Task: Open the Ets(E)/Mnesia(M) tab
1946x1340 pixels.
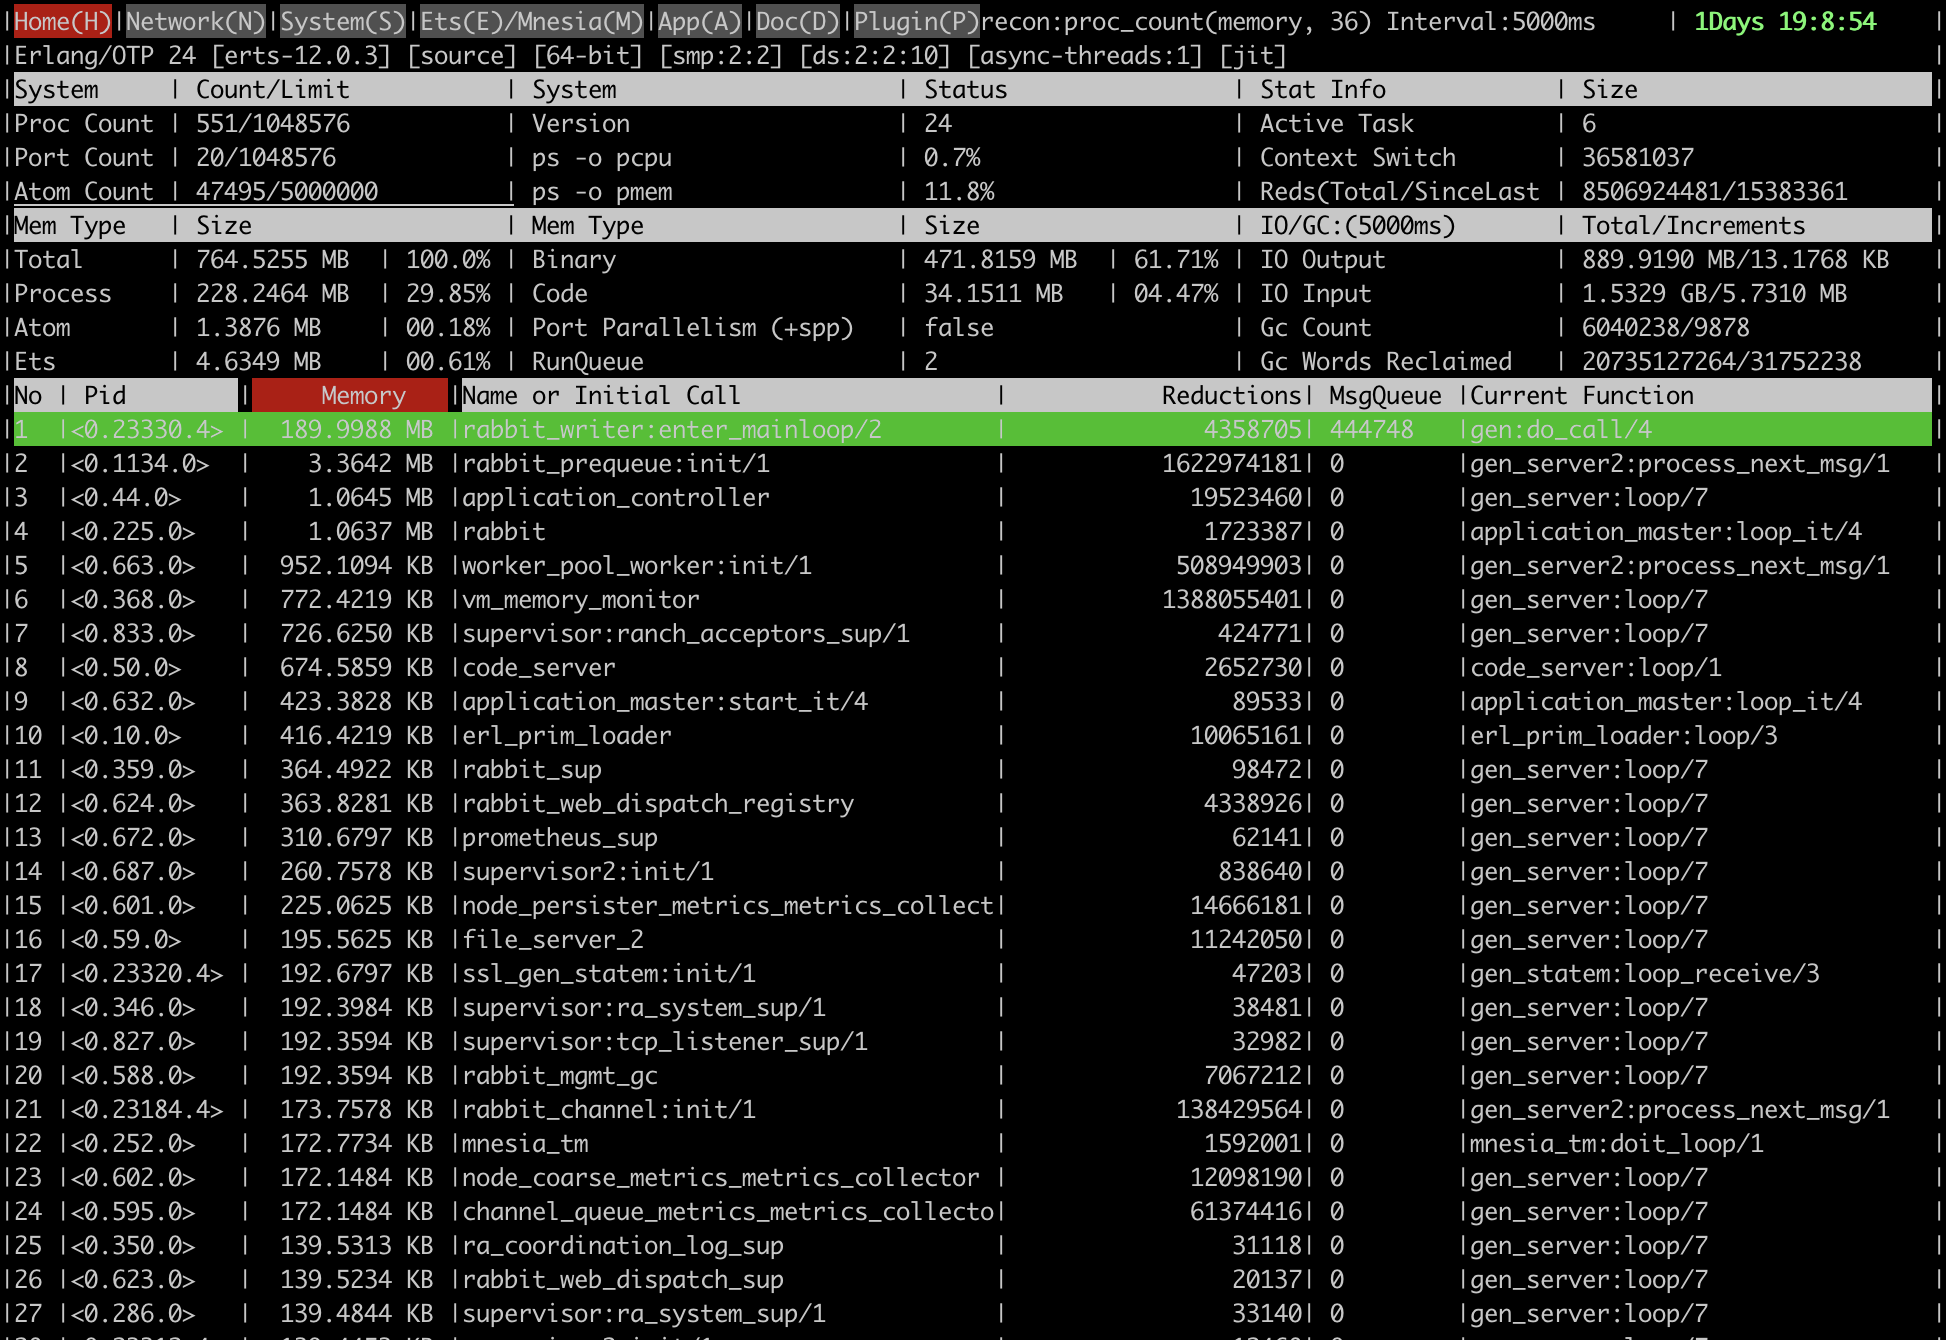Action: (x=531, y=21)
